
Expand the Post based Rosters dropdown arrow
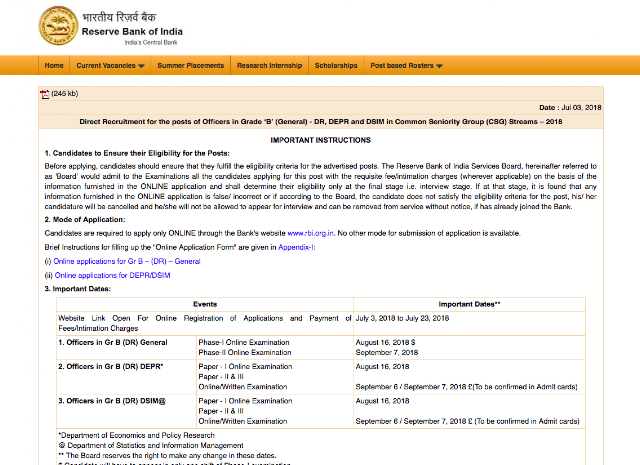pyautogui.click(x=439, y=66)
